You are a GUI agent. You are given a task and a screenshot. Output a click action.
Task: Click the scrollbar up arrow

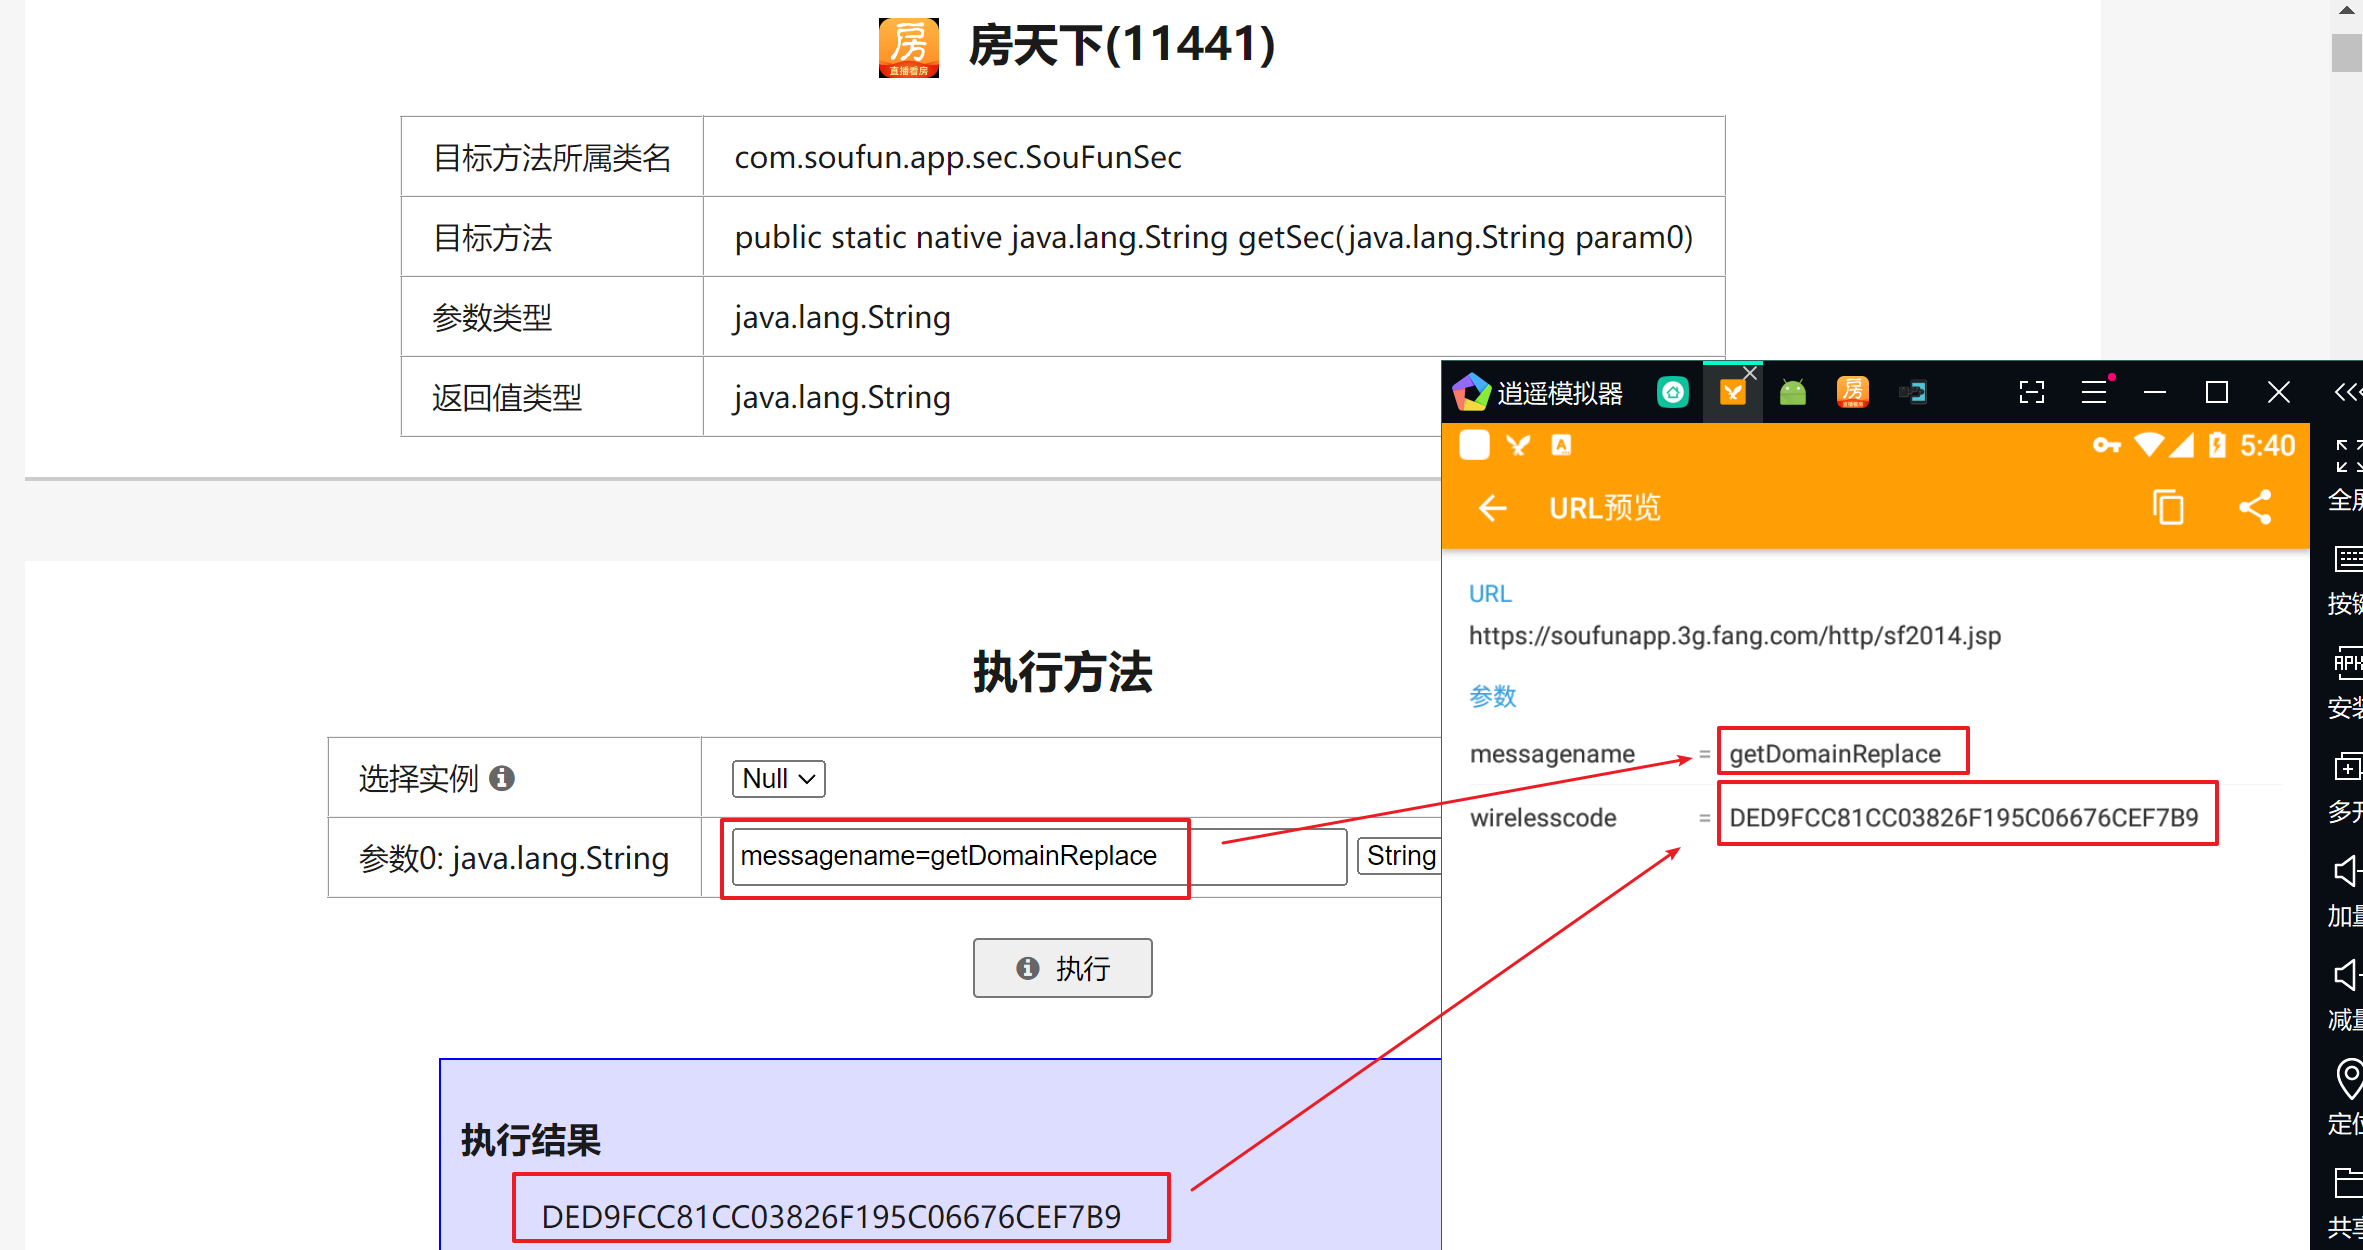(2346, 10)
